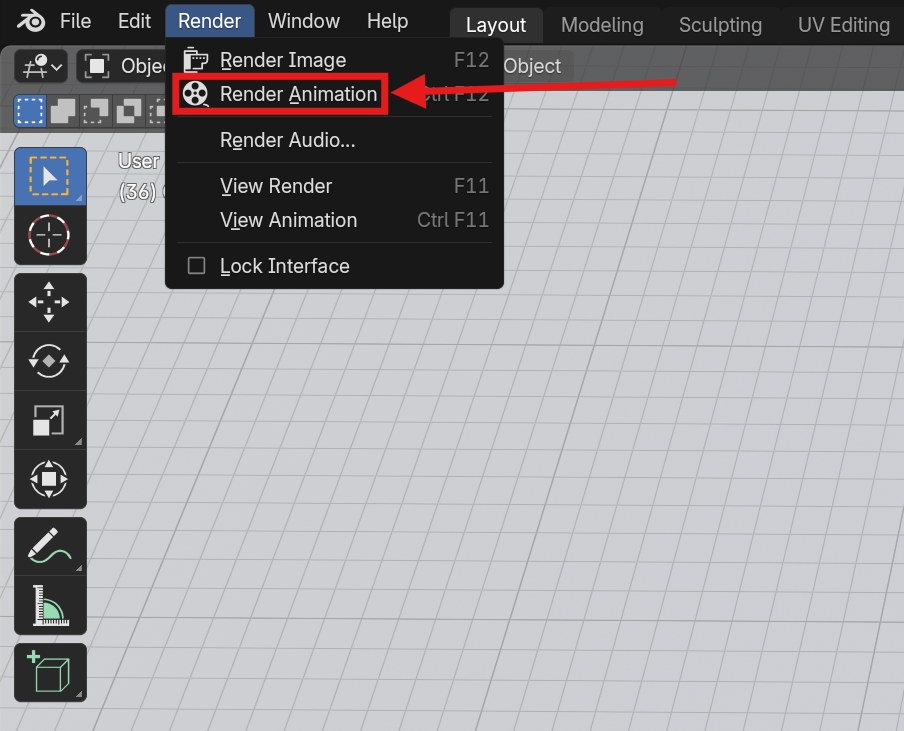Switch to the Sculpting workspace tab
Image resolution: width=904 pixels, height=731 pixels.
[x=720, y=25]
